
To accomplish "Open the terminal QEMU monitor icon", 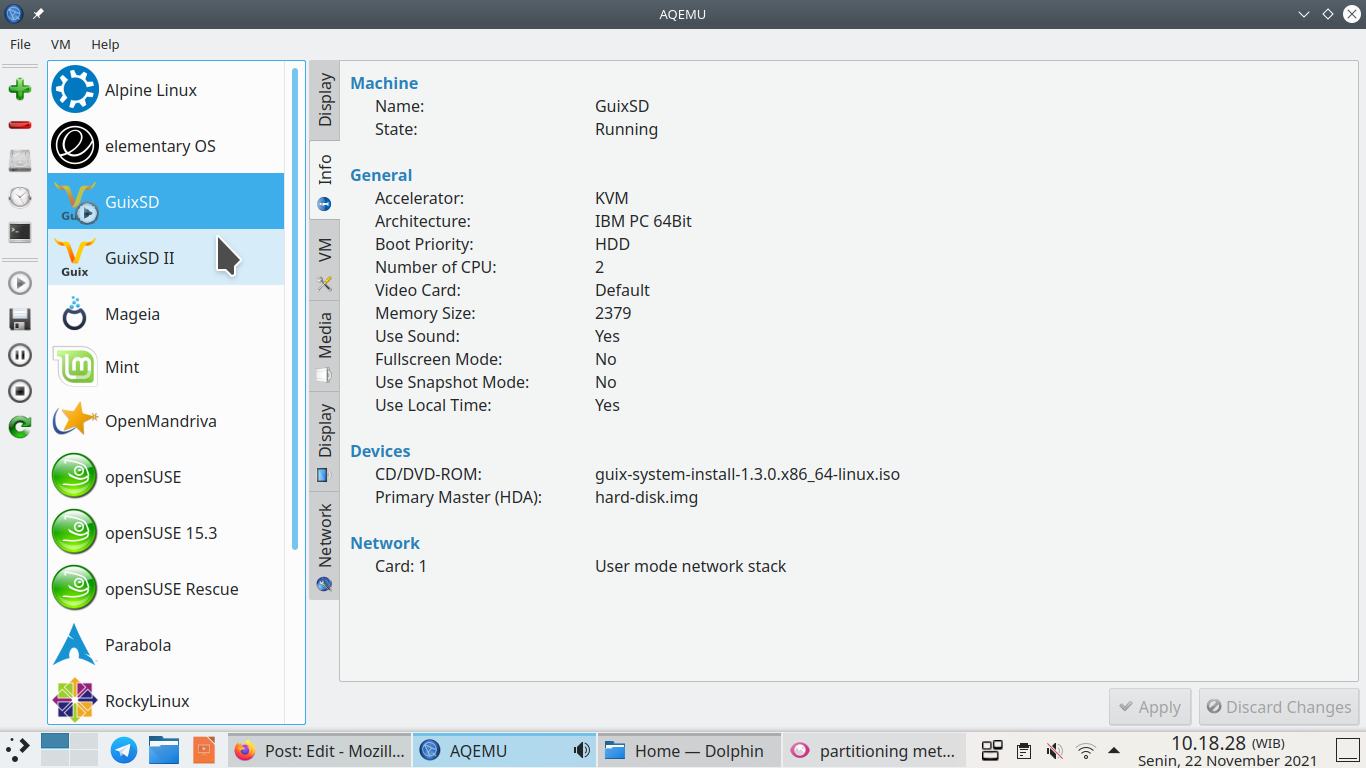I will (x=20, y=232).
